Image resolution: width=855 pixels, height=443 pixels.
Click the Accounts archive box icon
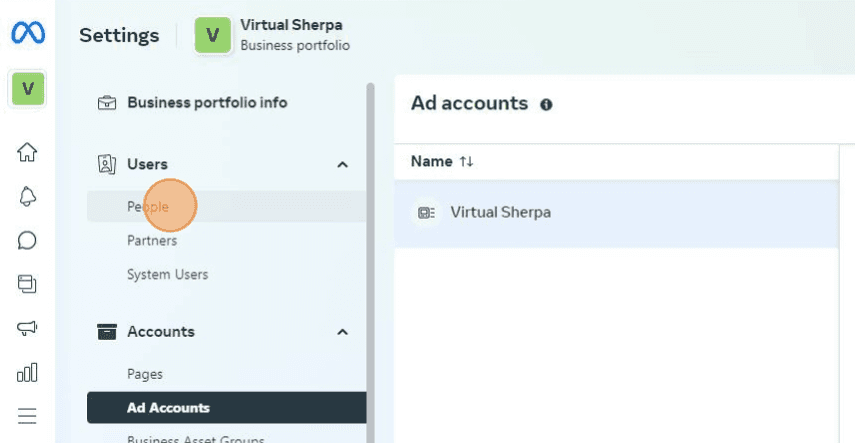[107, 332]
